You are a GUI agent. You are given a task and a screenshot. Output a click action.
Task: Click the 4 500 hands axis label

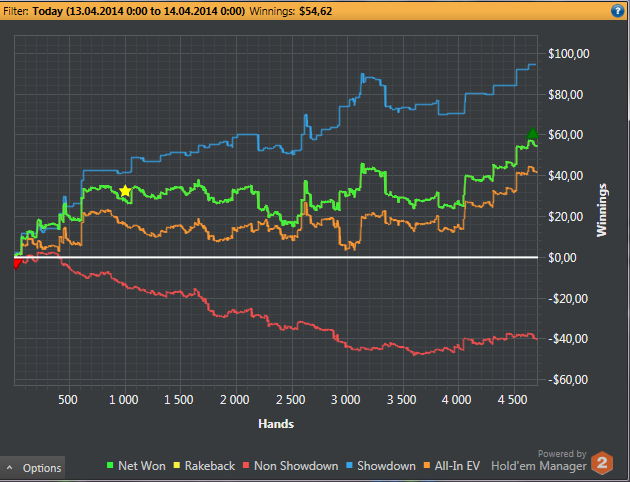512,400
